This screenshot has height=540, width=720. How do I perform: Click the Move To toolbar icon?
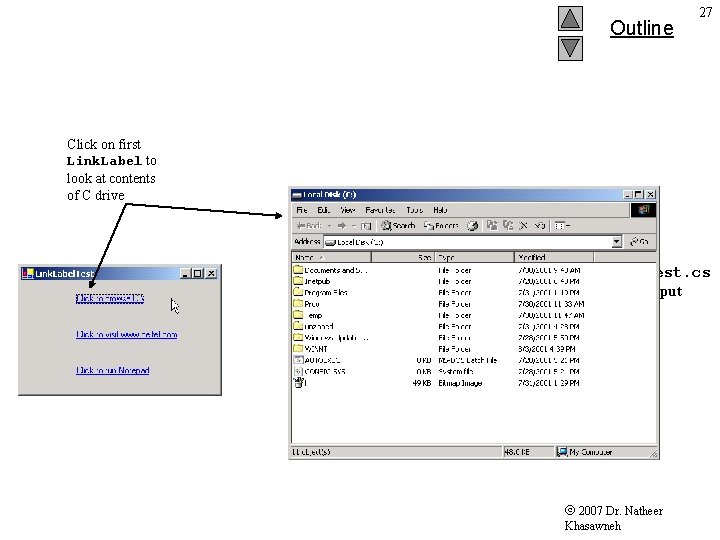tap(492, 225)
